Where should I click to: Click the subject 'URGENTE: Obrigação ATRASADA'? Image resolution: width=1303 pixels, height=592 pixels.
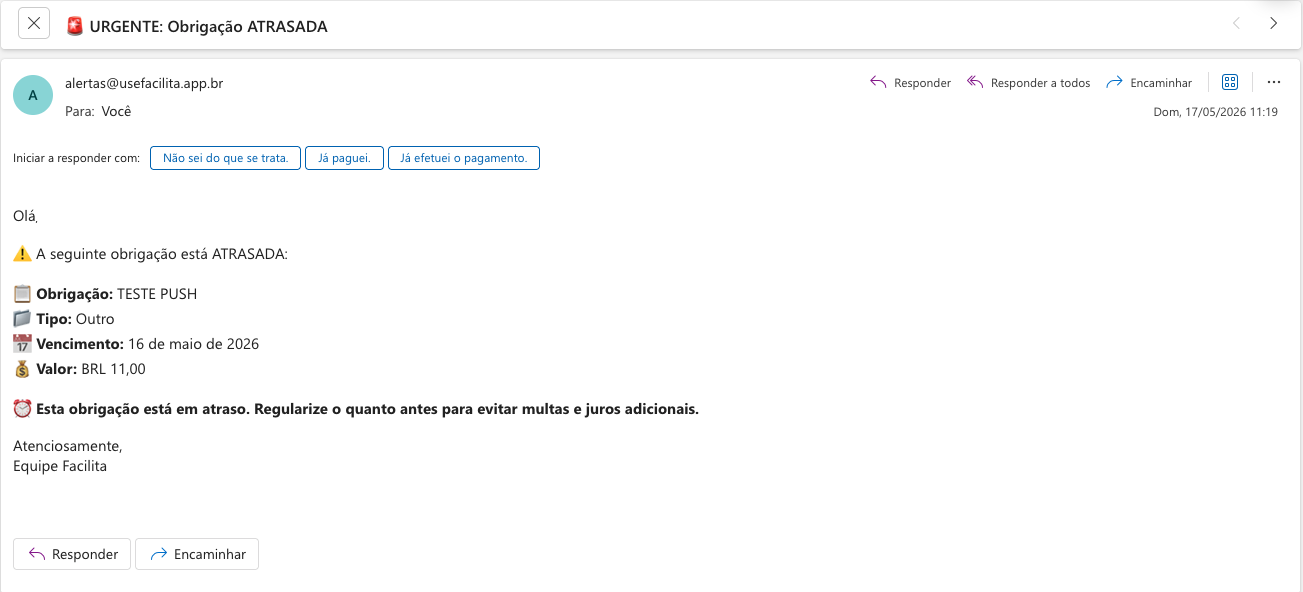coord(208,26)
